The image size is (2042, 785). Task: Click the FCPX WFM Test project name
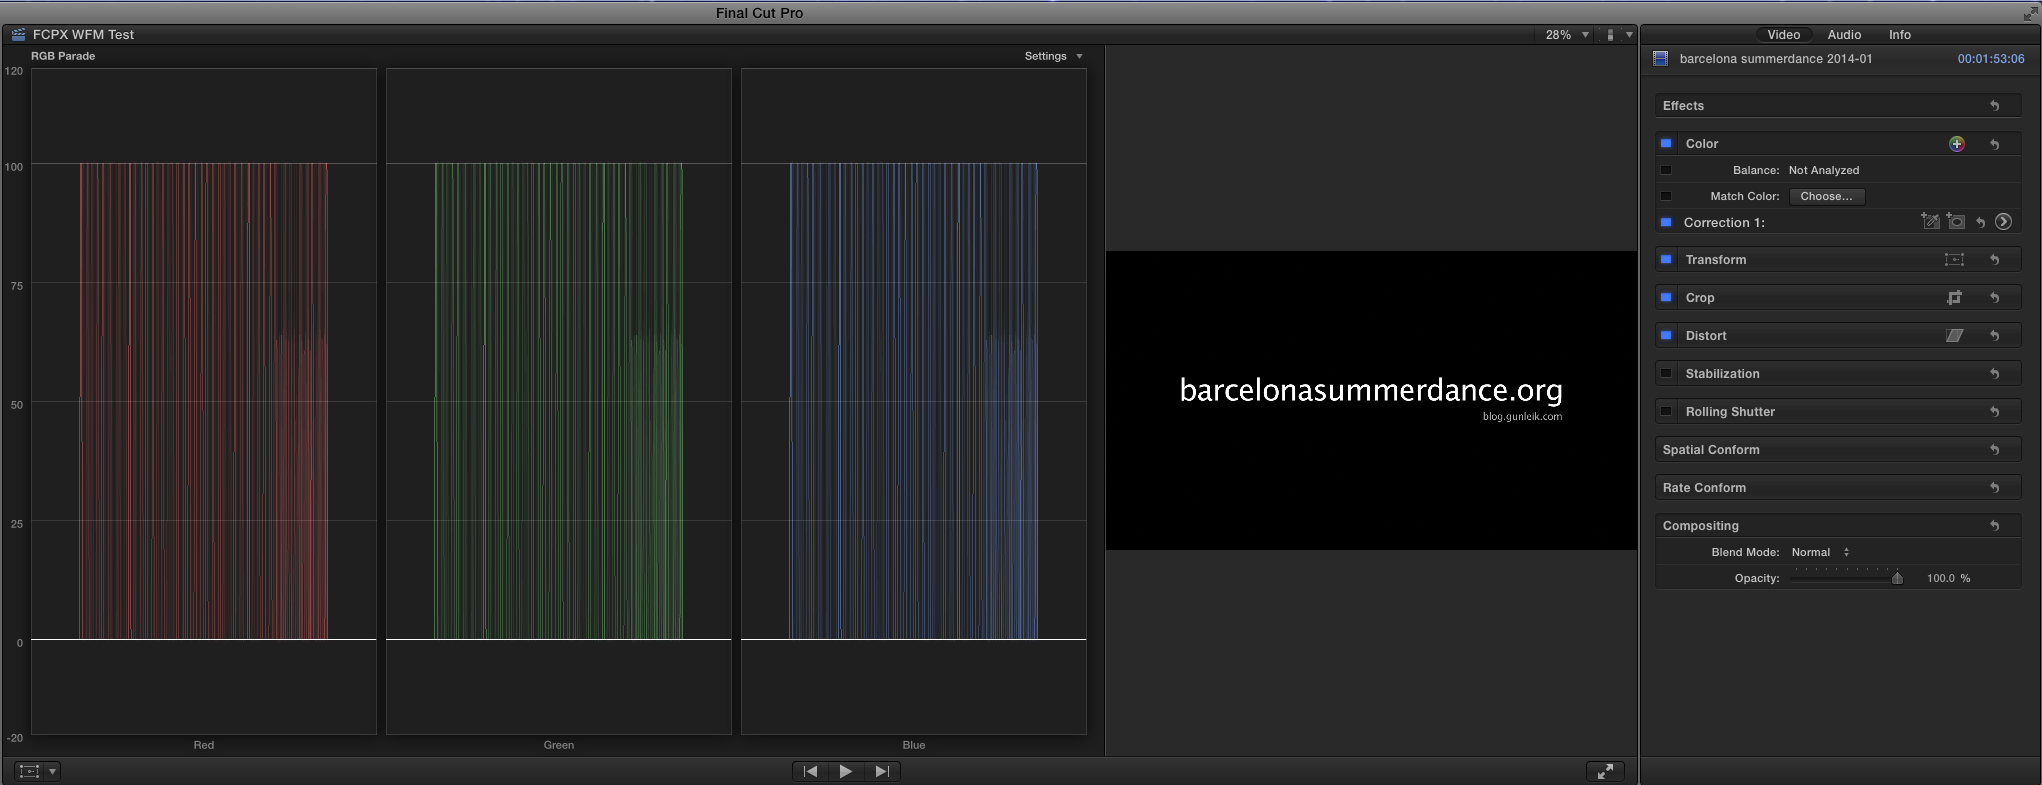83,35
